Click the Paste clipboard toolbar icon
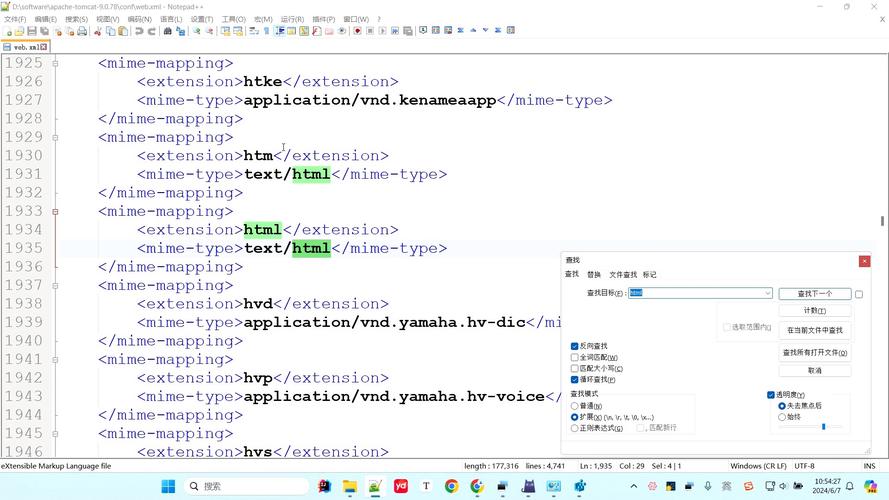889x500 pixels. click(123, 31)
